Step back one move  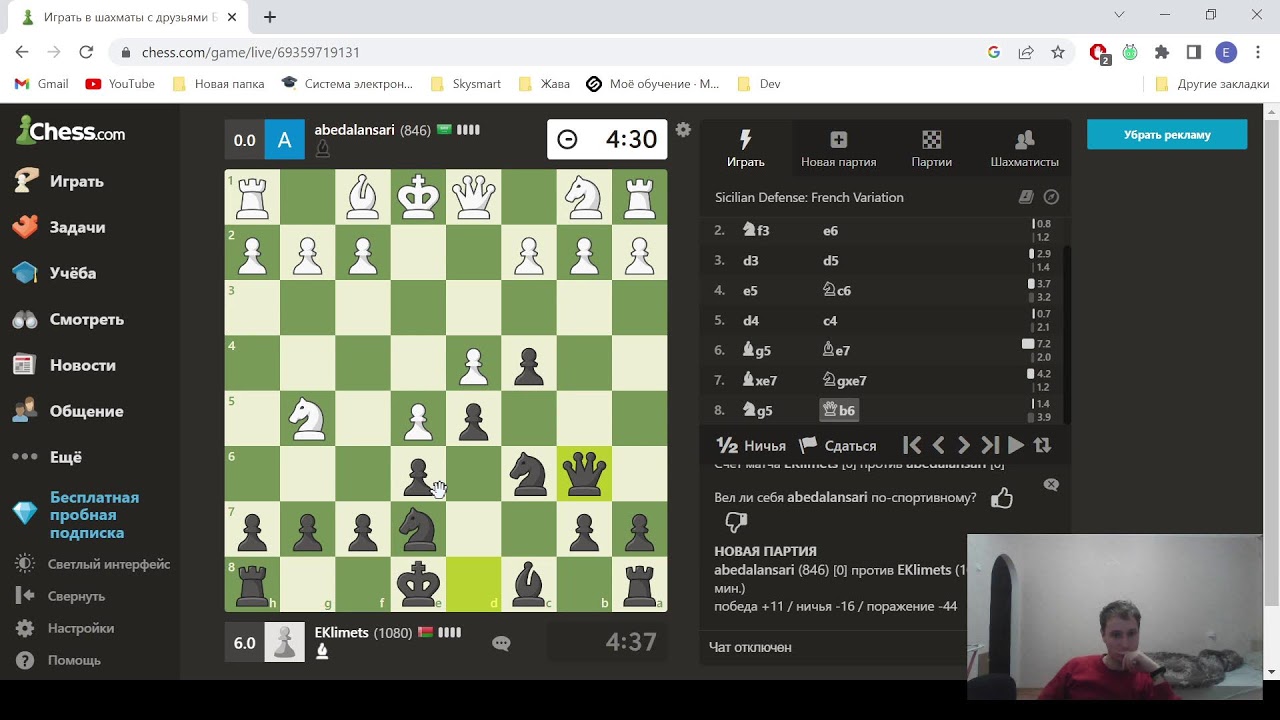click(938, 445)
